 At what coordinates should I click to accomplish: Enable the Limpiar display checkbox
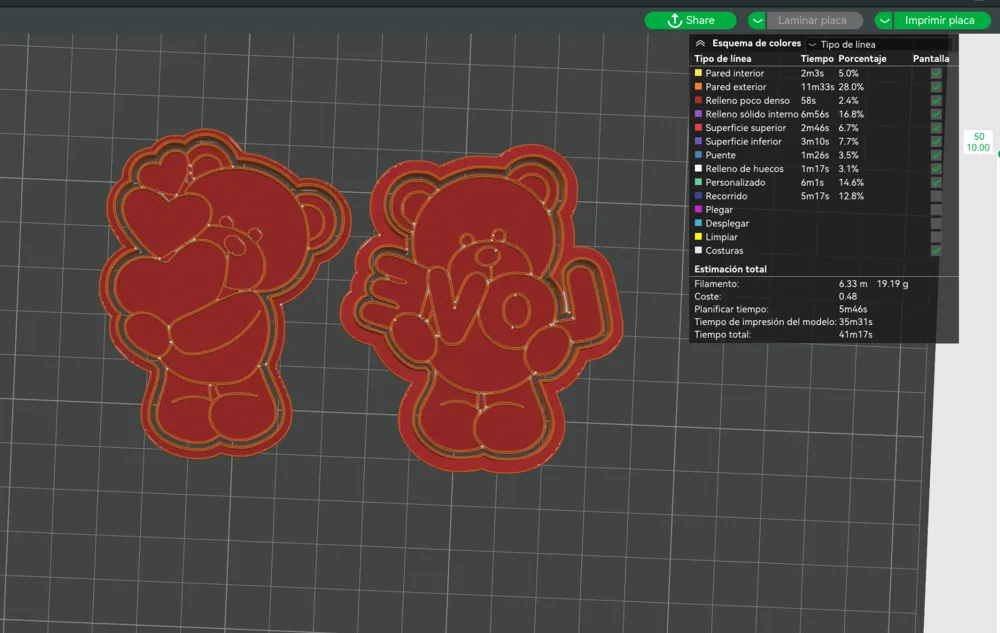[936, 237]
